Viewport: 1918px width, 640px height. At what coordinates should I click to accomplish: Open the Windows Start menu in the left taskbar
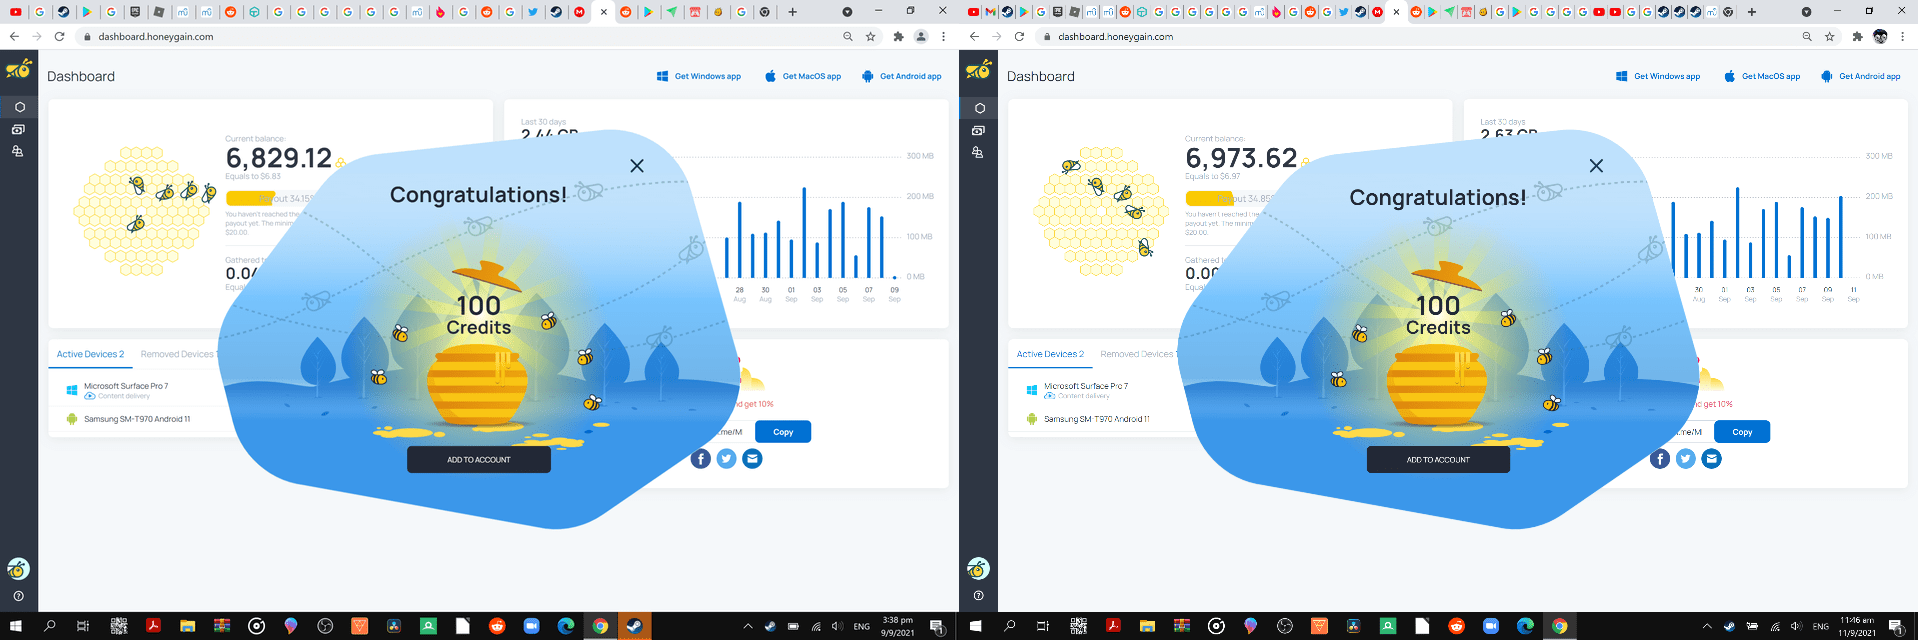tap(16, 626)
